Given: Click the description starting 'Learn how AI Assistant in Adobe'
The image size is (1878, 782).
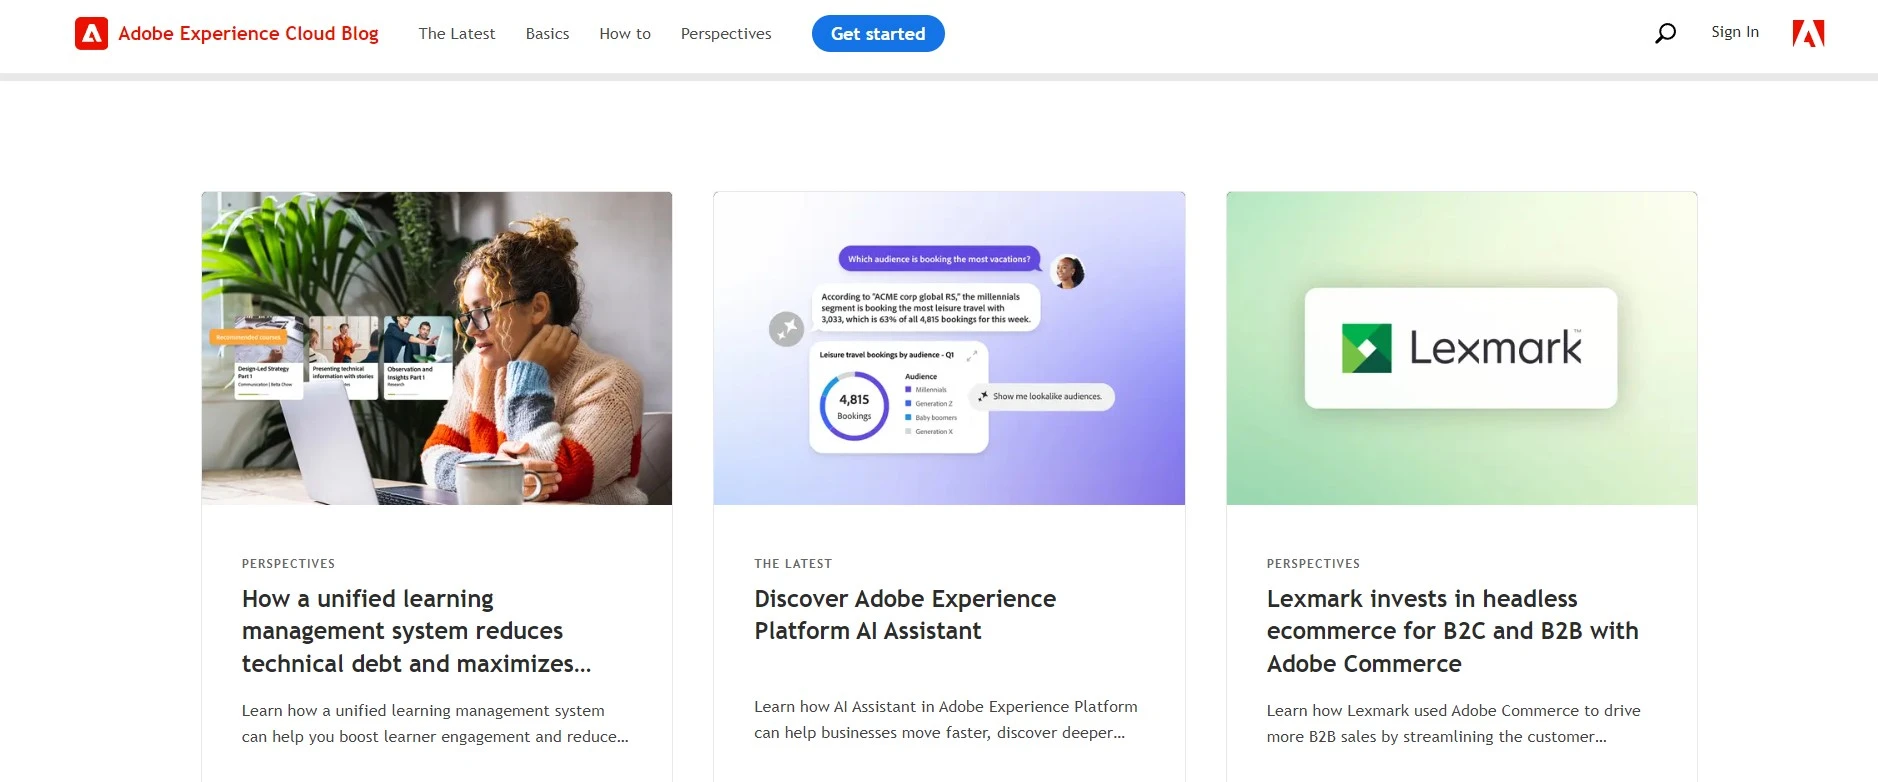Looking at the screenshot, I should [946, 720].
